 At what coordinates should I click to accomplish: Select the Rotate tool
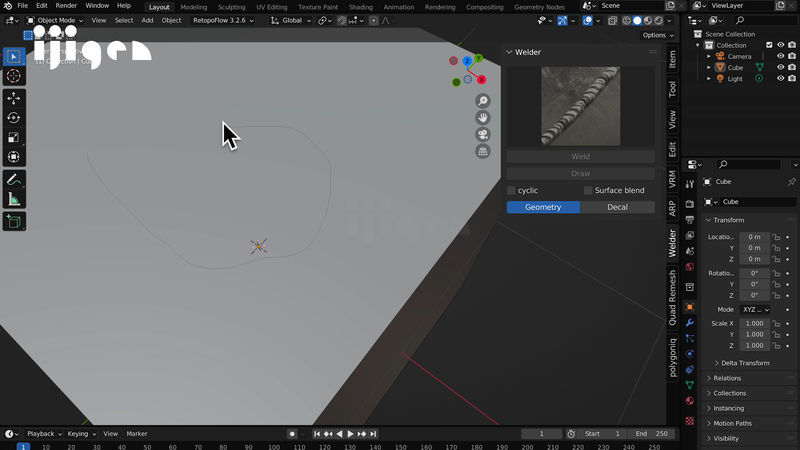point(14,118)
